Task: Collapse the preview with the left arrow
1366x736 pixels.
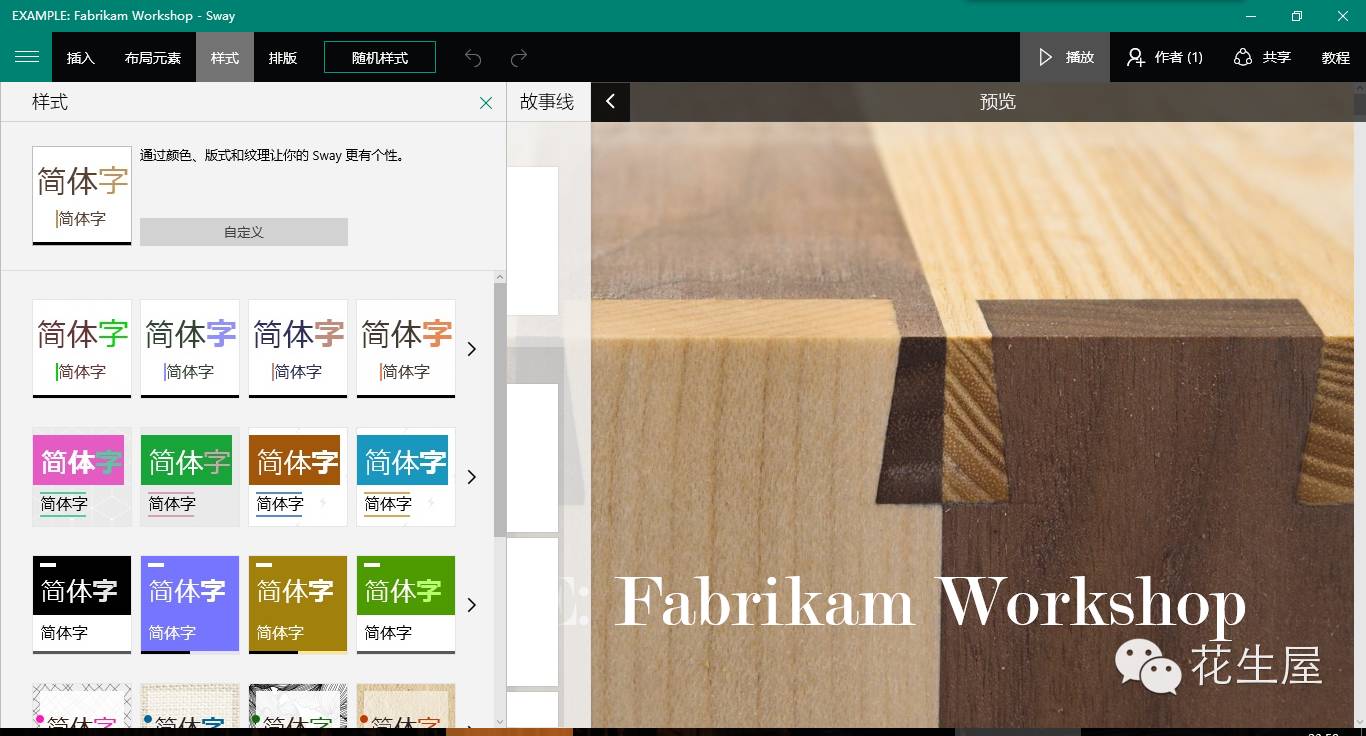Action: pyautogui.click(x=610, y=102)
